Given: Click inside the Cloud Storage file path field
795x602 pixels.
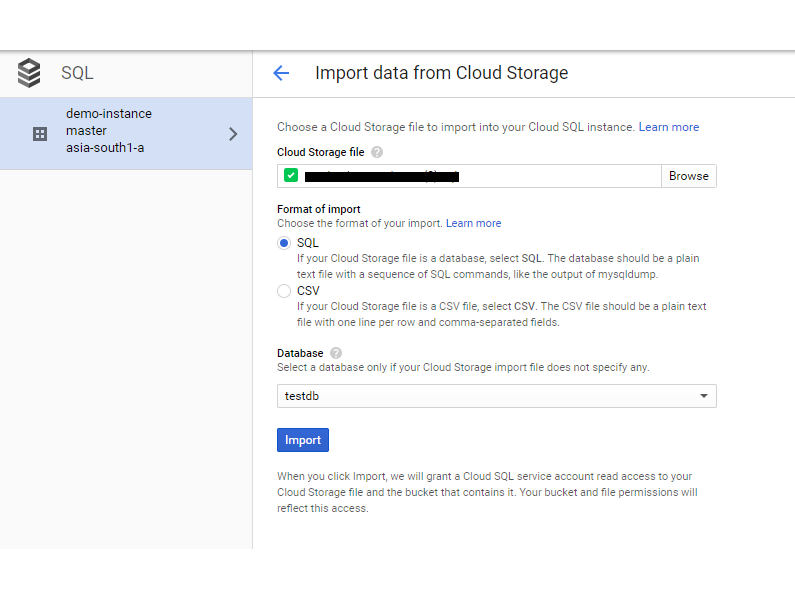Looking at the screenshot, I should 469,176.
